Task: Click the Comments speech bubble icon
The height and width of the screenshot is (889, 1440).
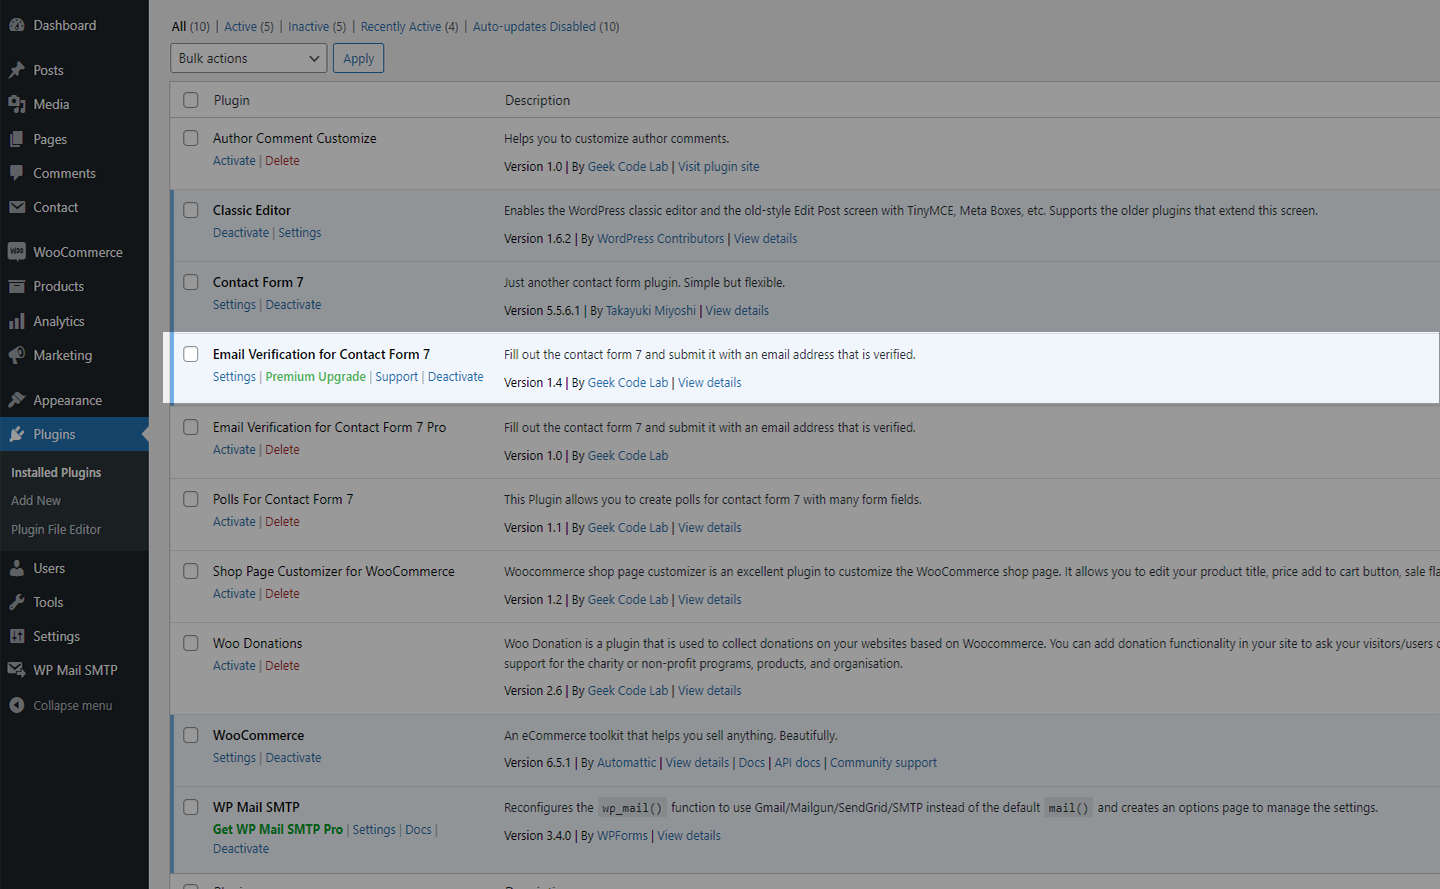Action: (x=17, y=173)
